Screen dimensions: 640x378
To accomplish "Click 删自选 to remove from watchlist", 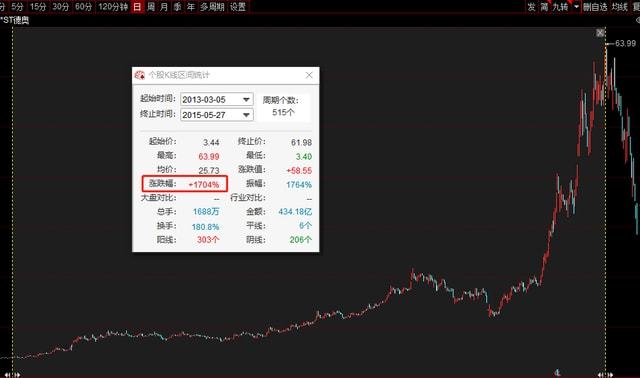I will tap(595, 7).
